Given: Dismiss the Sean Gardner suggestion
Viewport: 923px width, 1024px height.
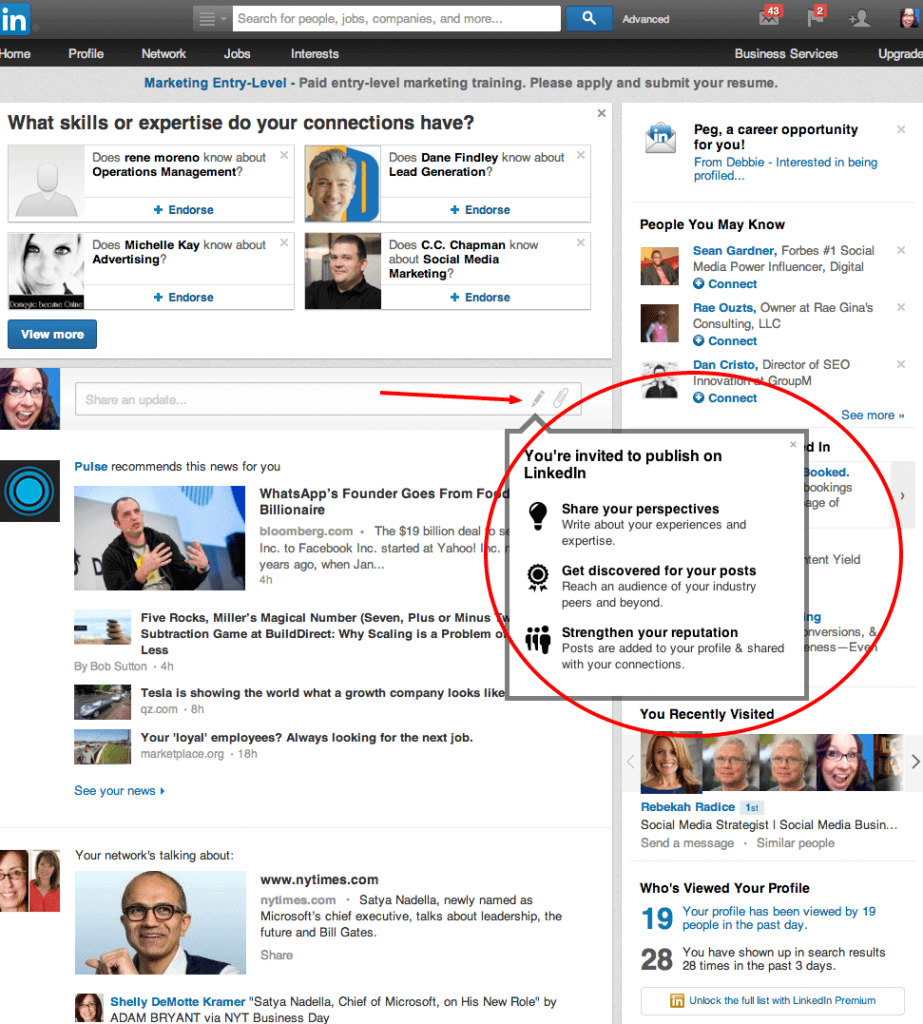Looking at the screenshot, I should tap(901, 250).
